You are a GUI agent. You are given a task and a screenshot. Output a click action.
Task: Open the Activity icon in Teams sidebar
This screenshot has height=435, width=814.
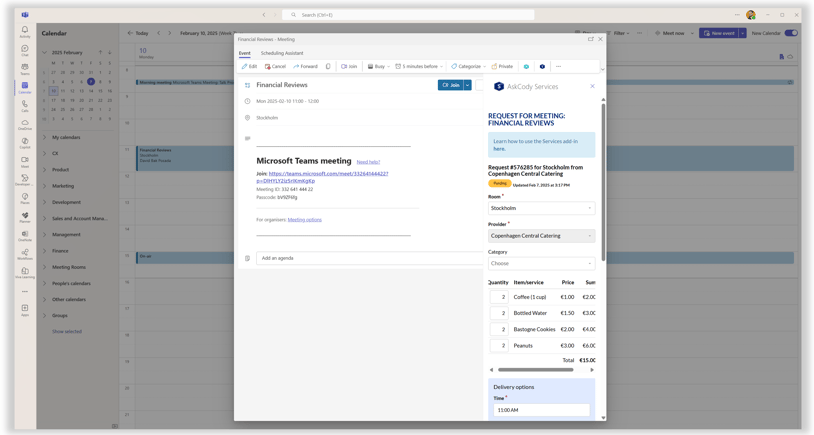click(24, 32)
